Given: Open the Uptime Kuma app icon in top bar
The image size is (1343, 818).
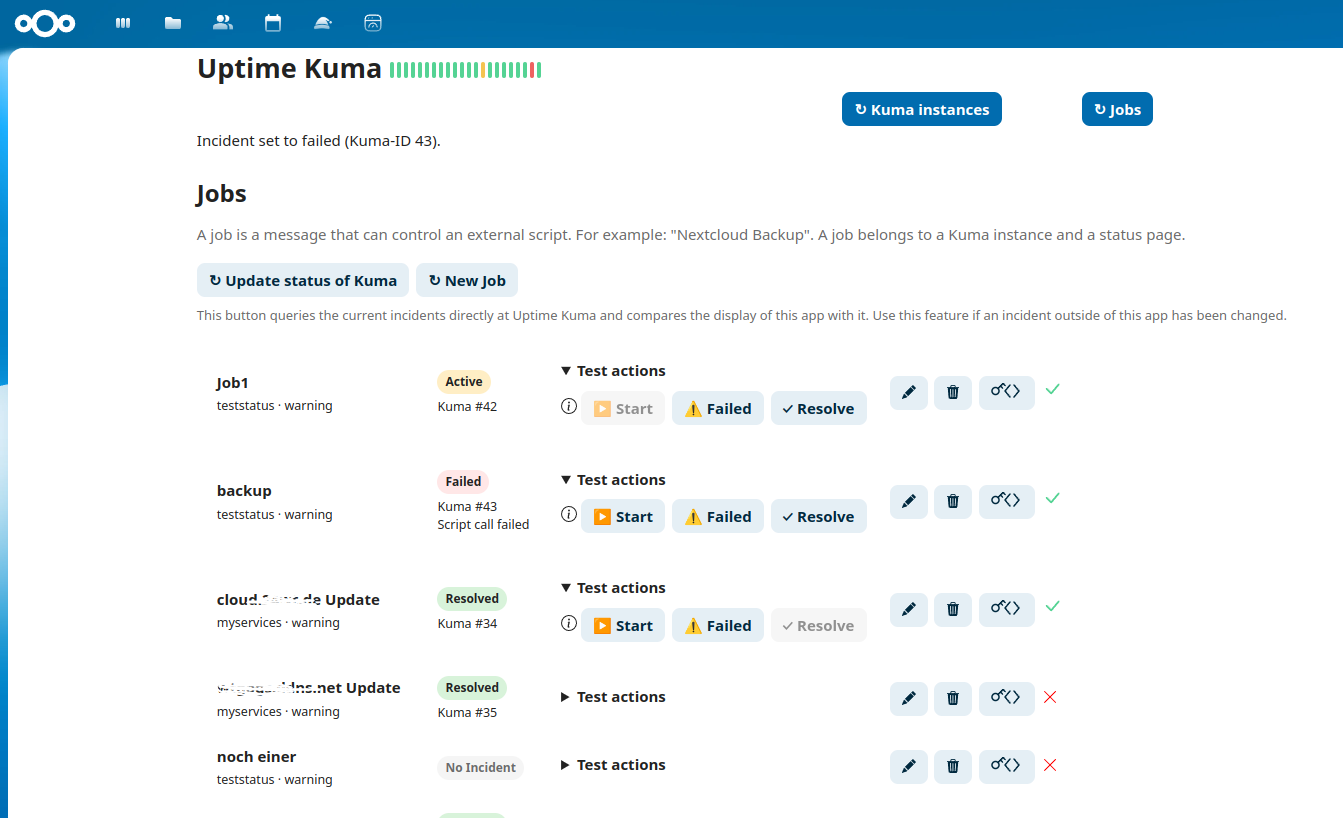Looking at the screenshot, I should coord(373,23).
